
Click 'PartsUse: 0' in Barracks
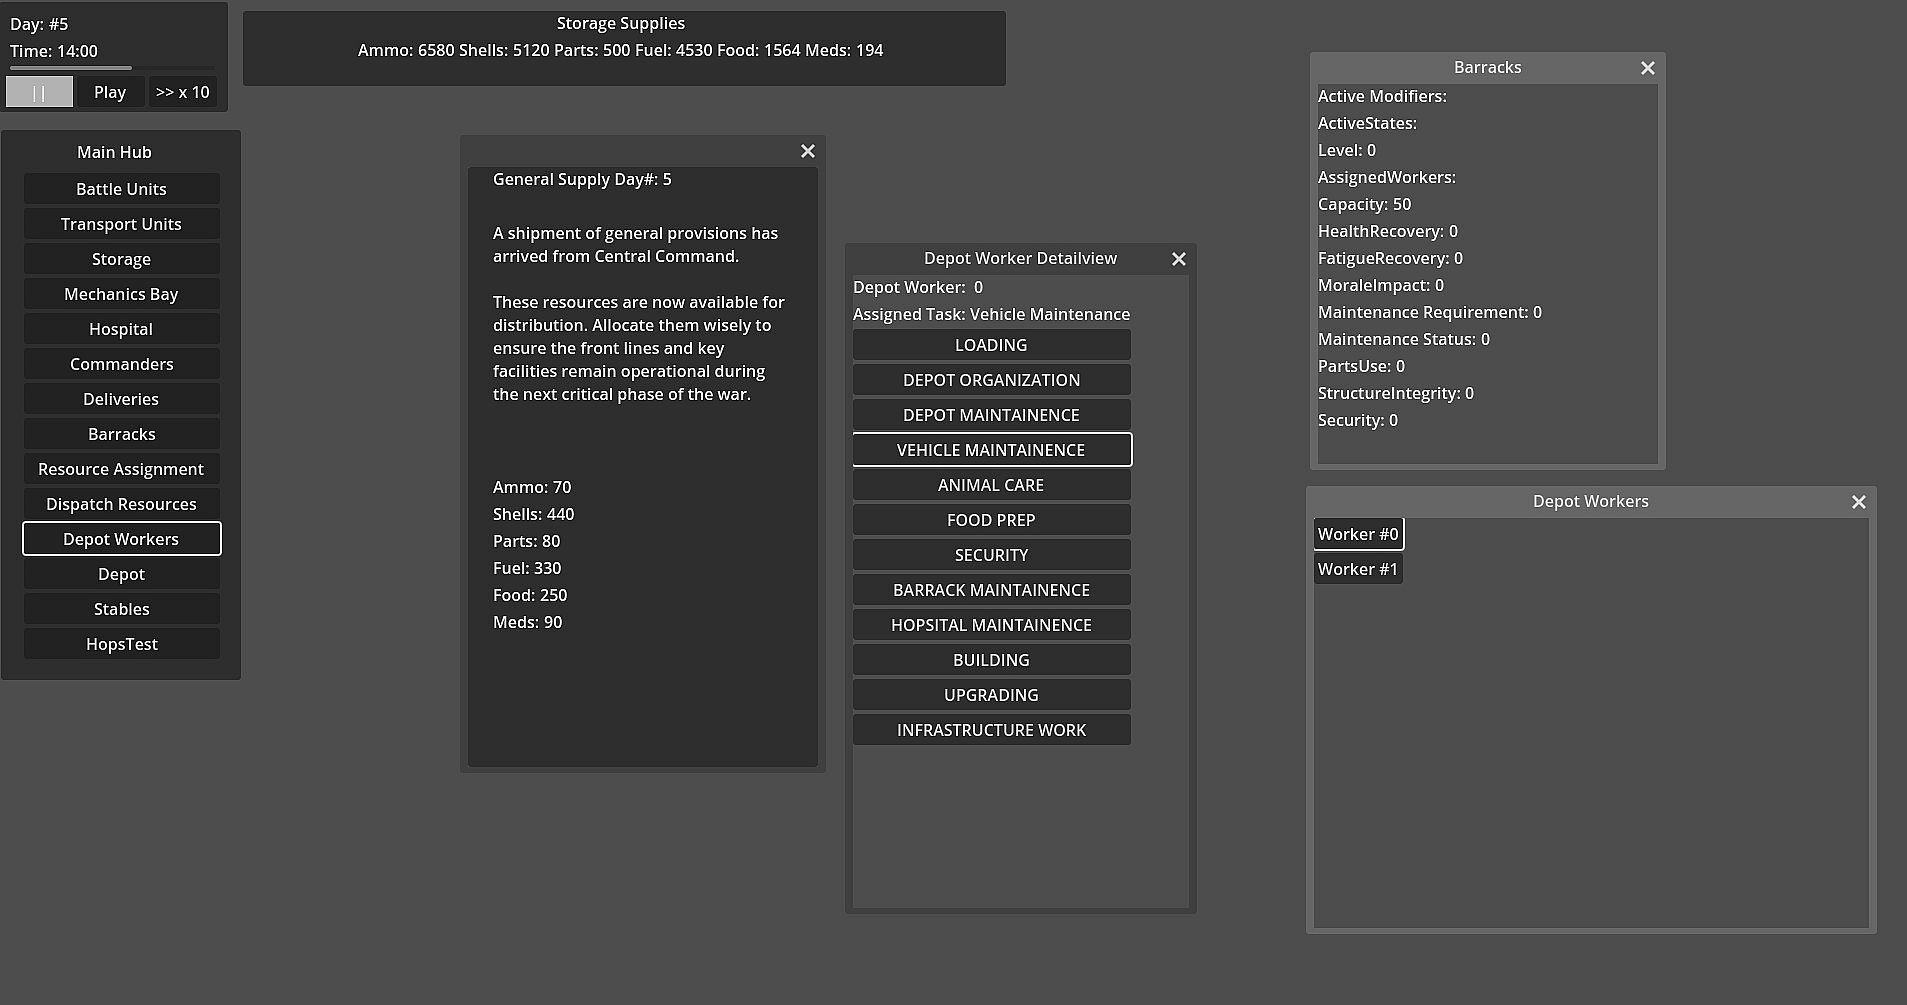(1361, 366)
